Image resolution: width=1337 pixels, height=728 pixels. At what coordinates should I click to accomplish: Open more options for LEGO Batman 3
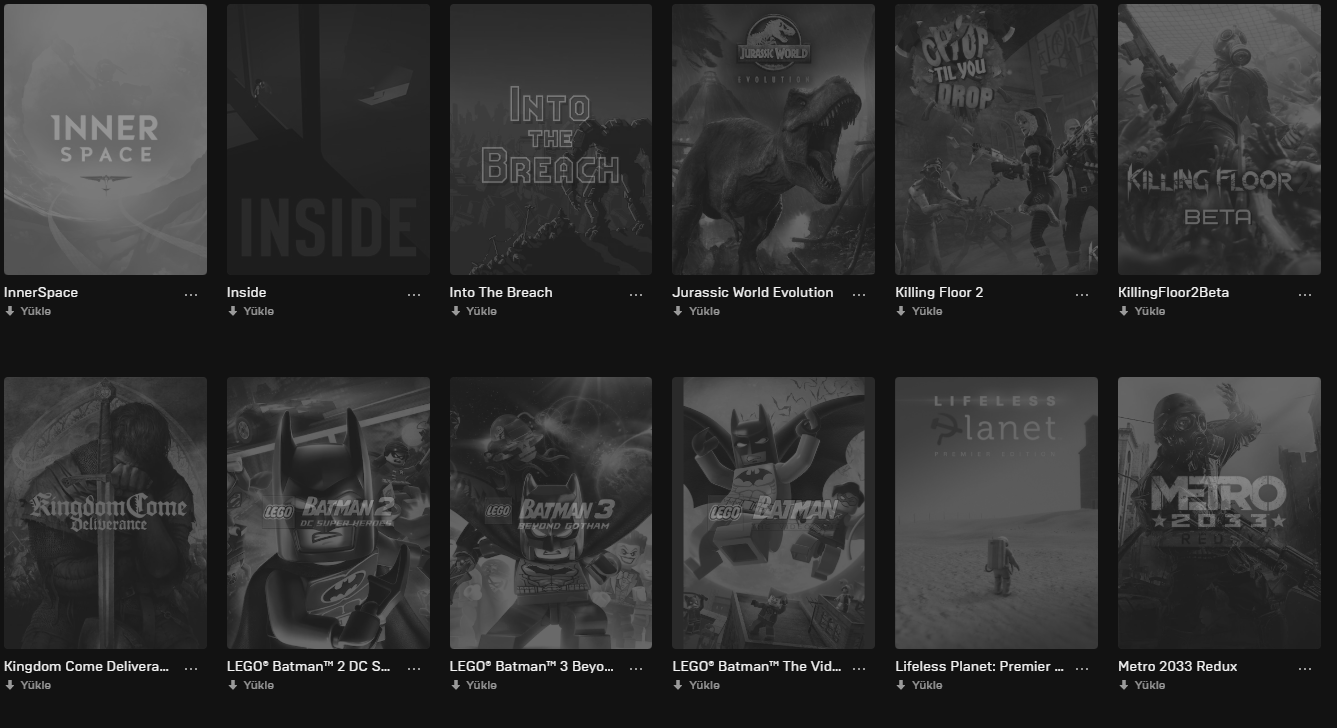click(x=637, y=668)
